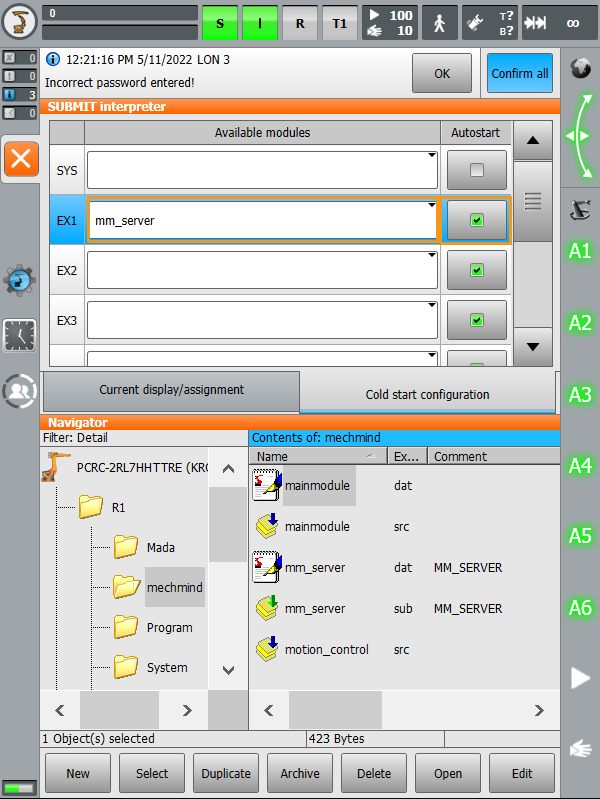Click the modules list scroll up arrow

533,141
